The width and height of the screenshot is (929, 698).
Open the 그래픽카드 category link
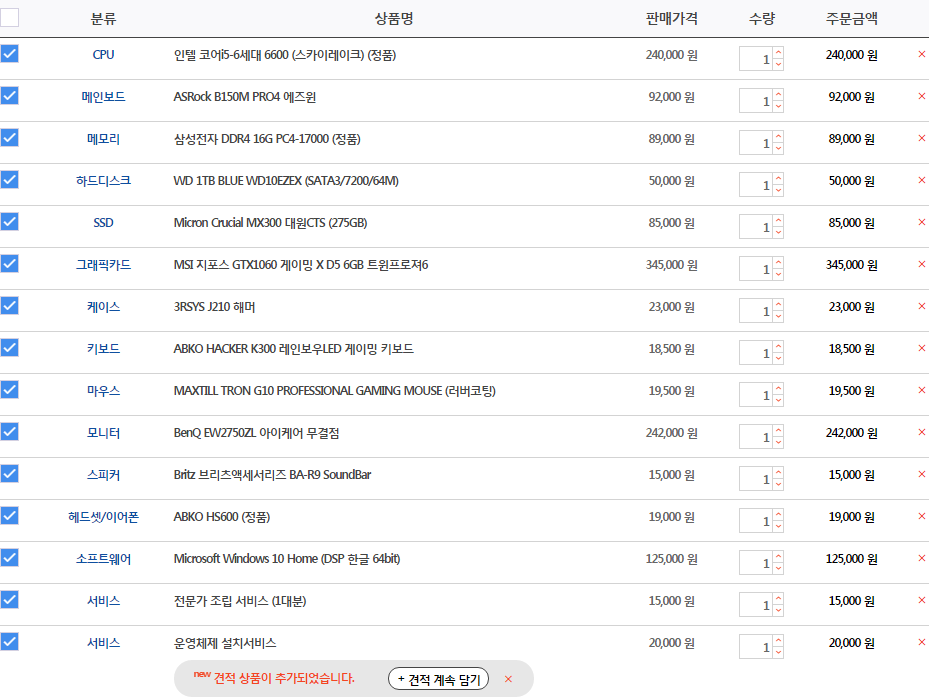[x=103, y=265]
